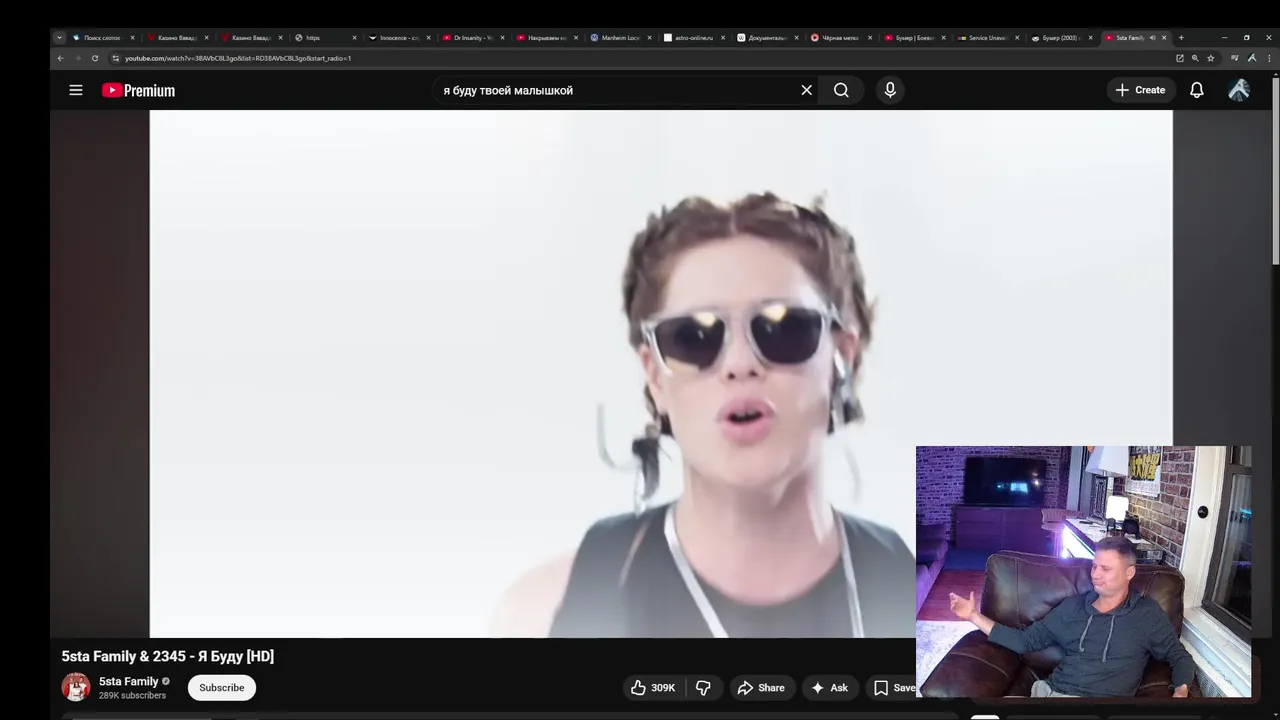Close the 5sta Family tab

tap(1164, 38)
